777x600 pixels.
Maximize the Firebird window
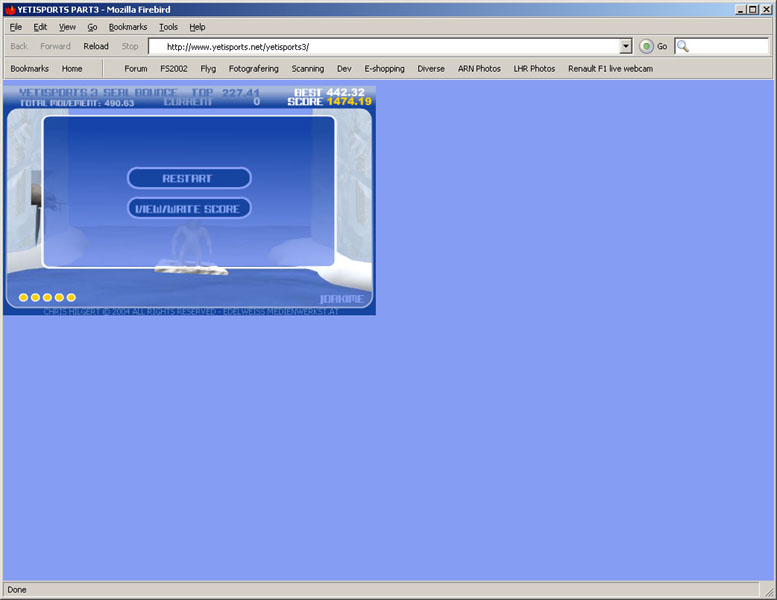[x=753, y=9]
